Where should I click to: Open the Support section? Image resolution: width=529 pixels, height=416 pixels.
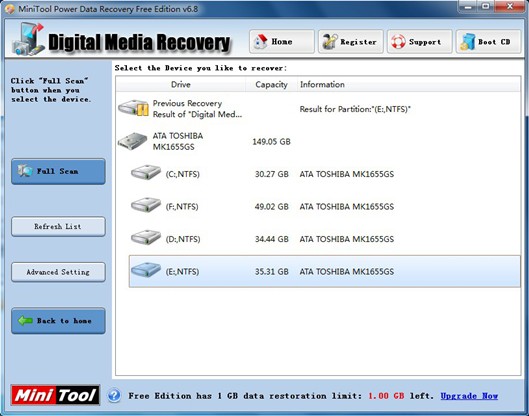pyautogui.click(x=419, y=41)
